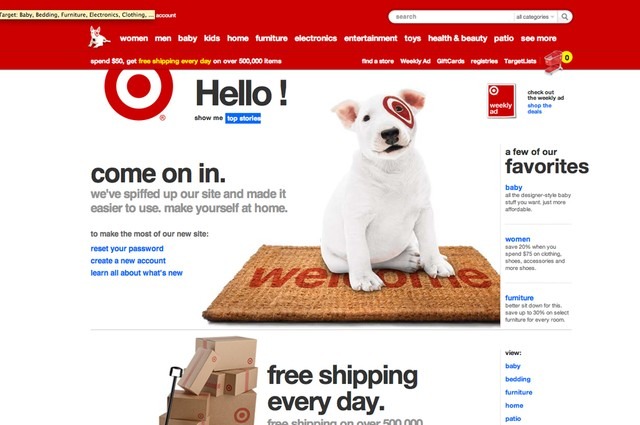Viewport: 640px width, 425px height.
Task: Click the yellow cart item count badge
Action: tap(567, 58)
